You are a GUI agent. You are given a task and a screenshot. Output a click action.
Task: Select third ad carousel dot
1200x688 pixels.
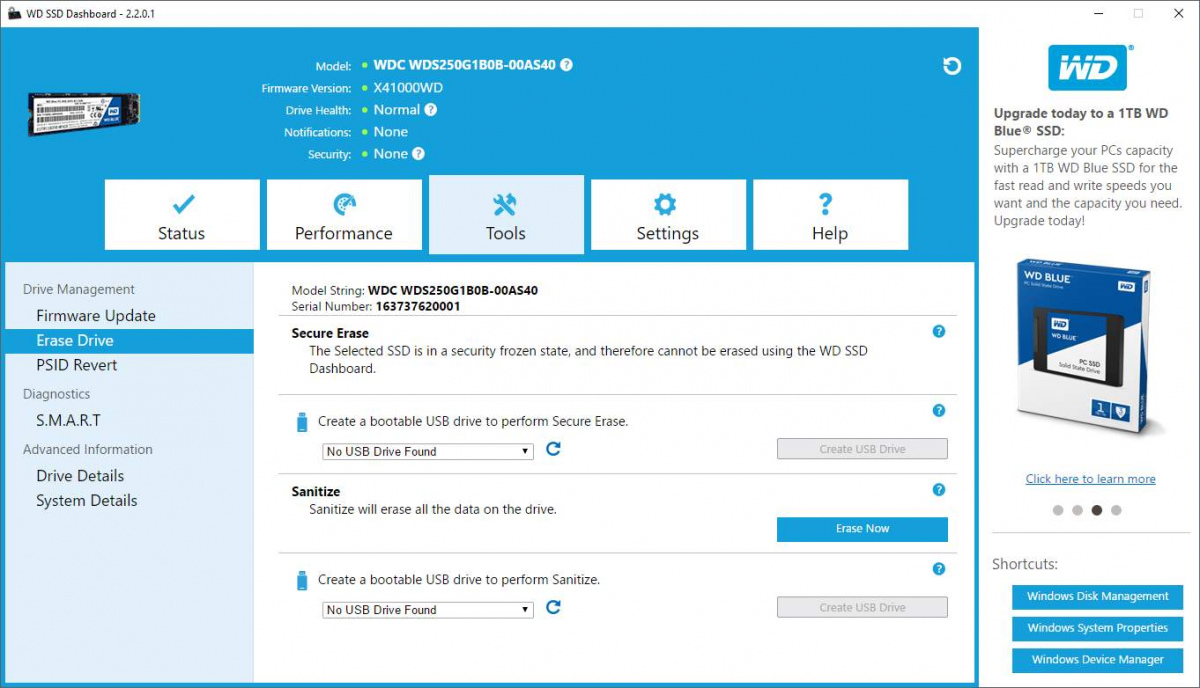point(1097,510)
